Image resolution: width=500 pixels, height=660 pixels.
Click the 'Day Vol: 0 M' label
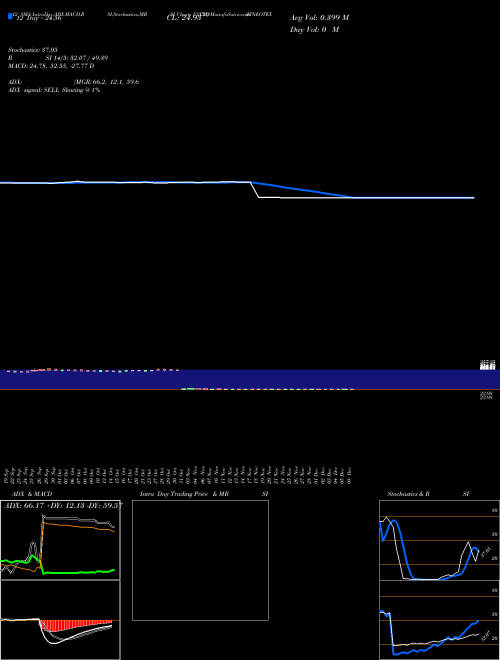click(314, 30)
